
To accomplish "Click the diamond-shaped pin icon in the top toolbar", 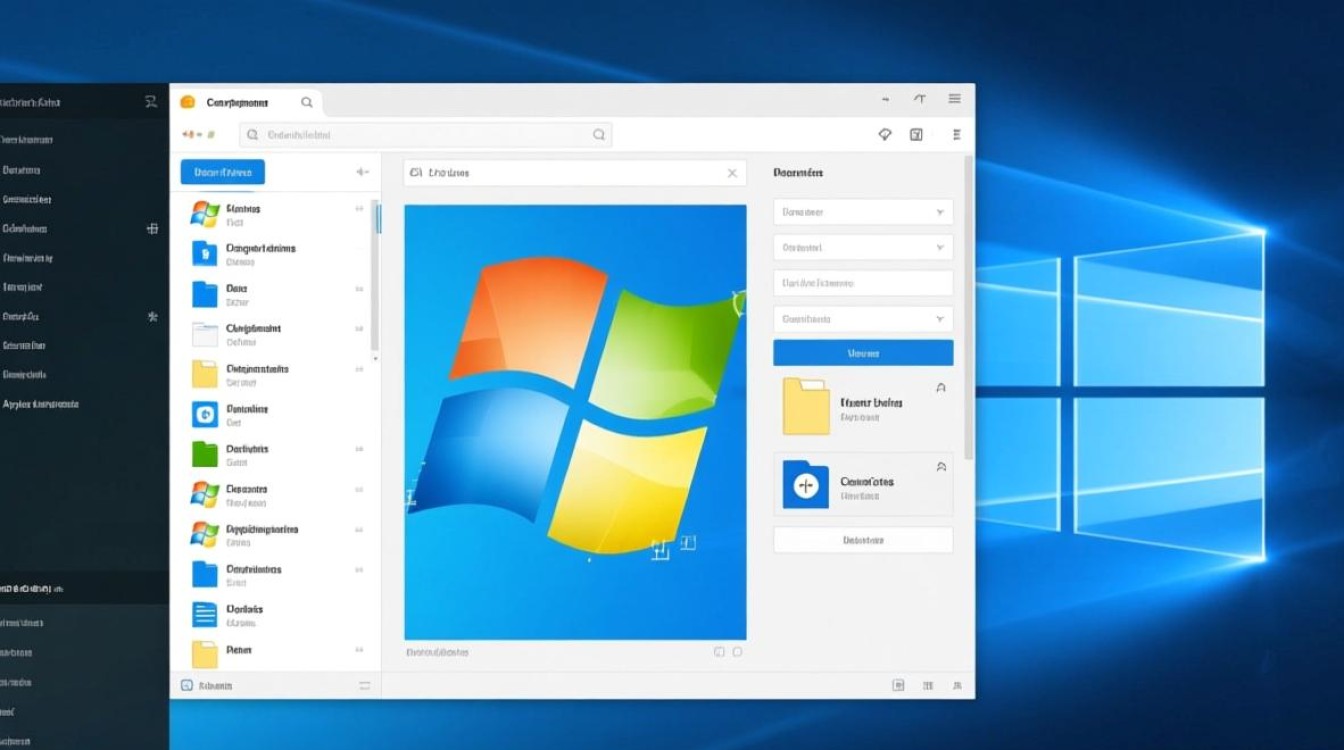I will click(x=884, y=134).
